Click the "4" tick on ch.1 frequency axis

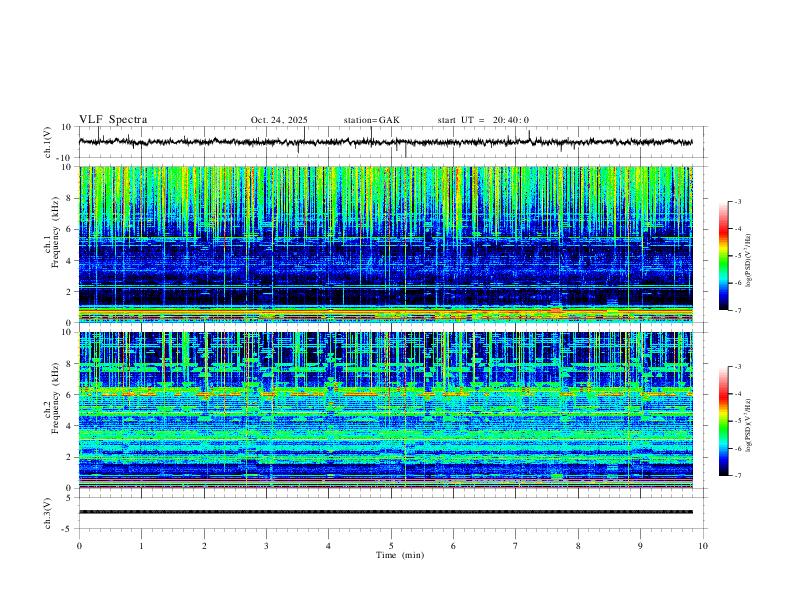[x=70, y=261]
